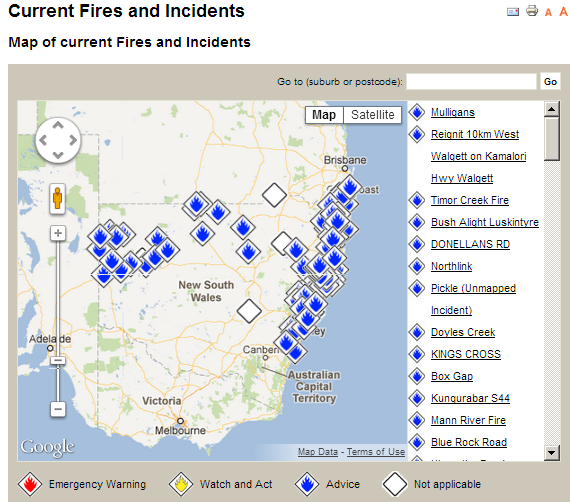Viewport: 570px width, 502px height.
Task: Switch to the Map view tab
Action: pyautogui.click(x=324, y=115)
